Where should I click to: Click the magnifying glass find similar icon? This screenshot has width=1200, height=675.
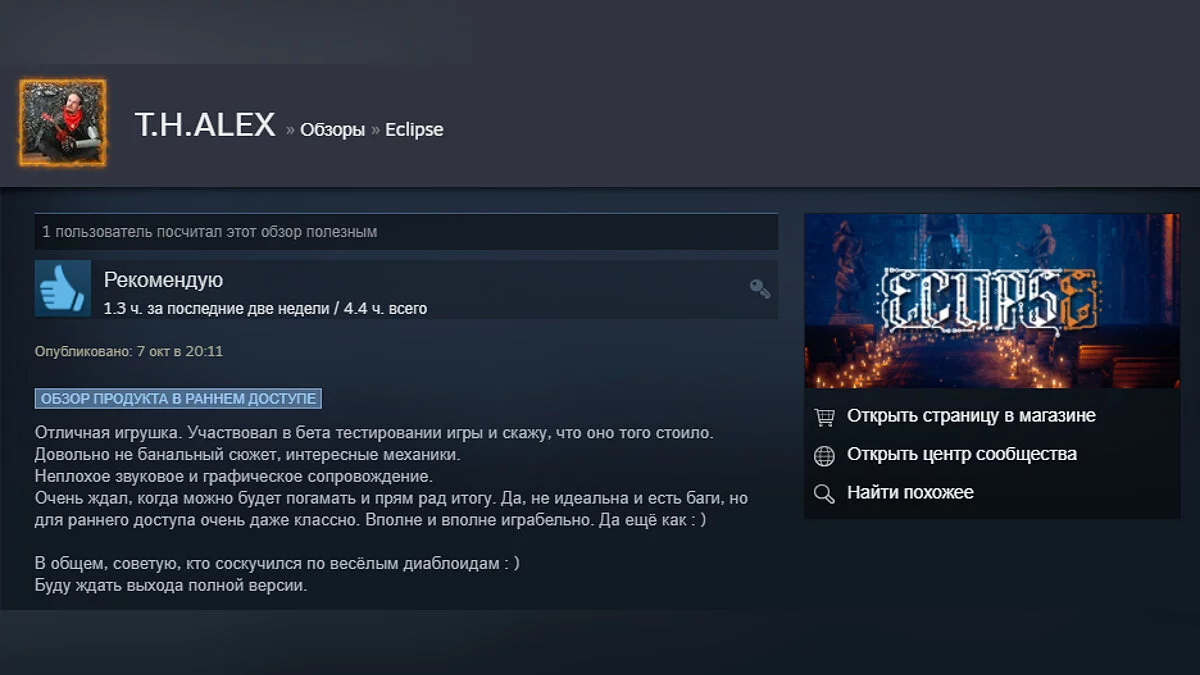(x=824, y=493)
